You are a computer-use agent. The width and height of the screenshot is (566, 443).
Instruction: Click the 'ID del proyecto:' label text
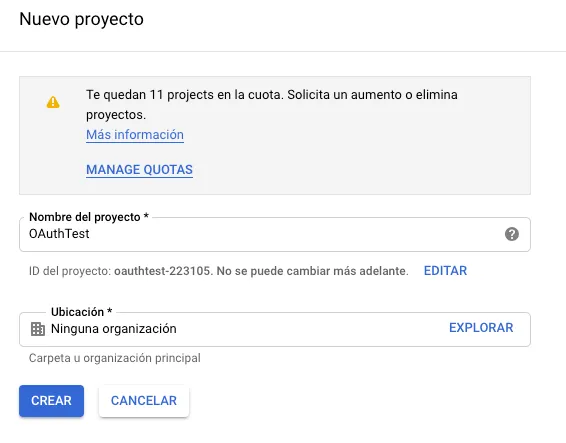[70, 271]
